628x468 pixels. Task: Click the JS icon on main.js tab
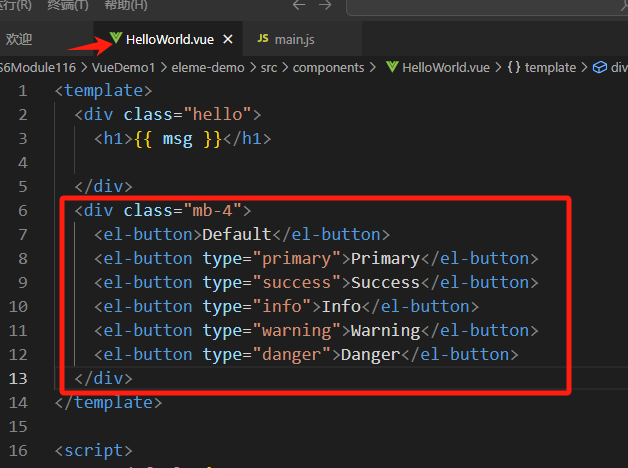pos(263,39)
